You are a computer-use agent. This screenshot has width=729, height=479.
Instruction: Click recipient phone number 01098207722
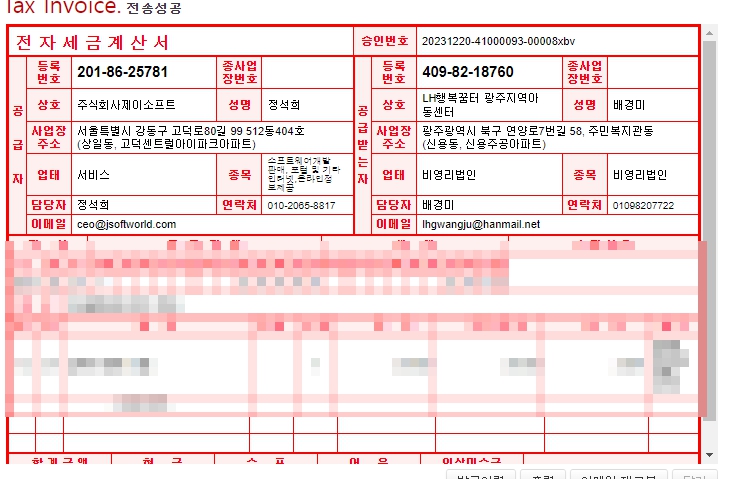coord(643,206)
